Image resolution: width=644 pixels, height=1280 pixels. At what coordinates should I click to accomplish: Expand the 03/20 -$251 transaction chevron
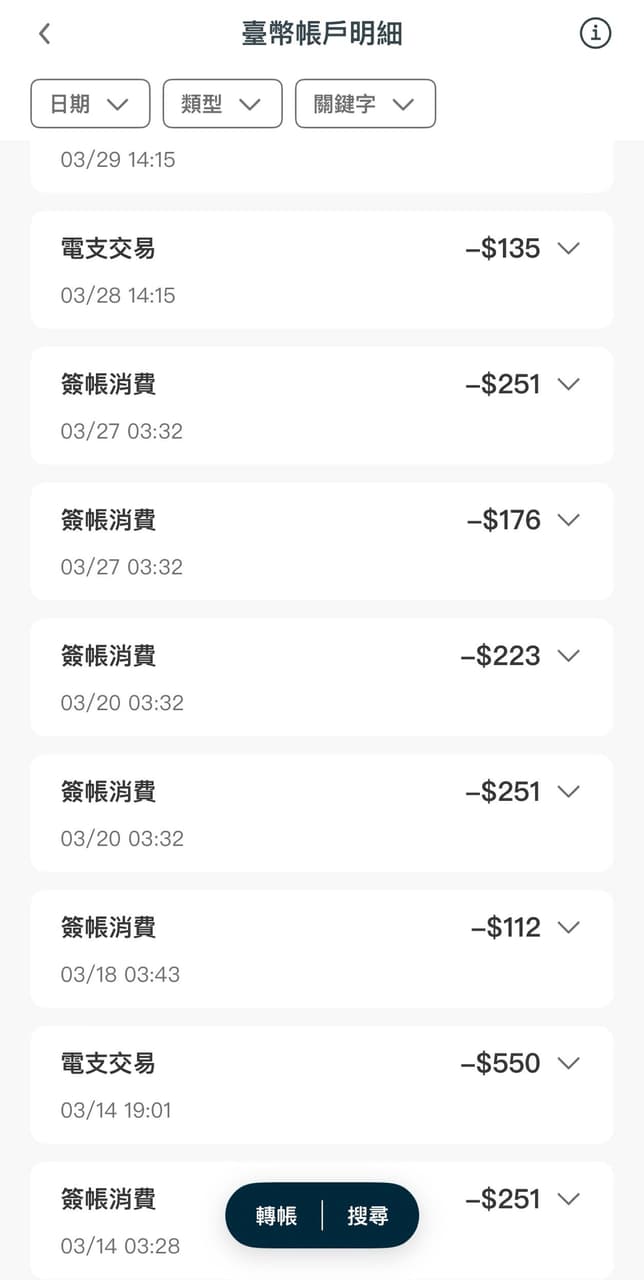(x=569, y=792)
